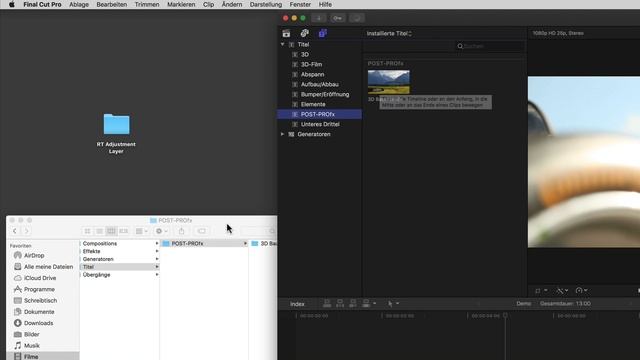This screenshot has height=360, width=640.
Task: Select POST-PROfx folder in Finder column
Action: (204, 243)
